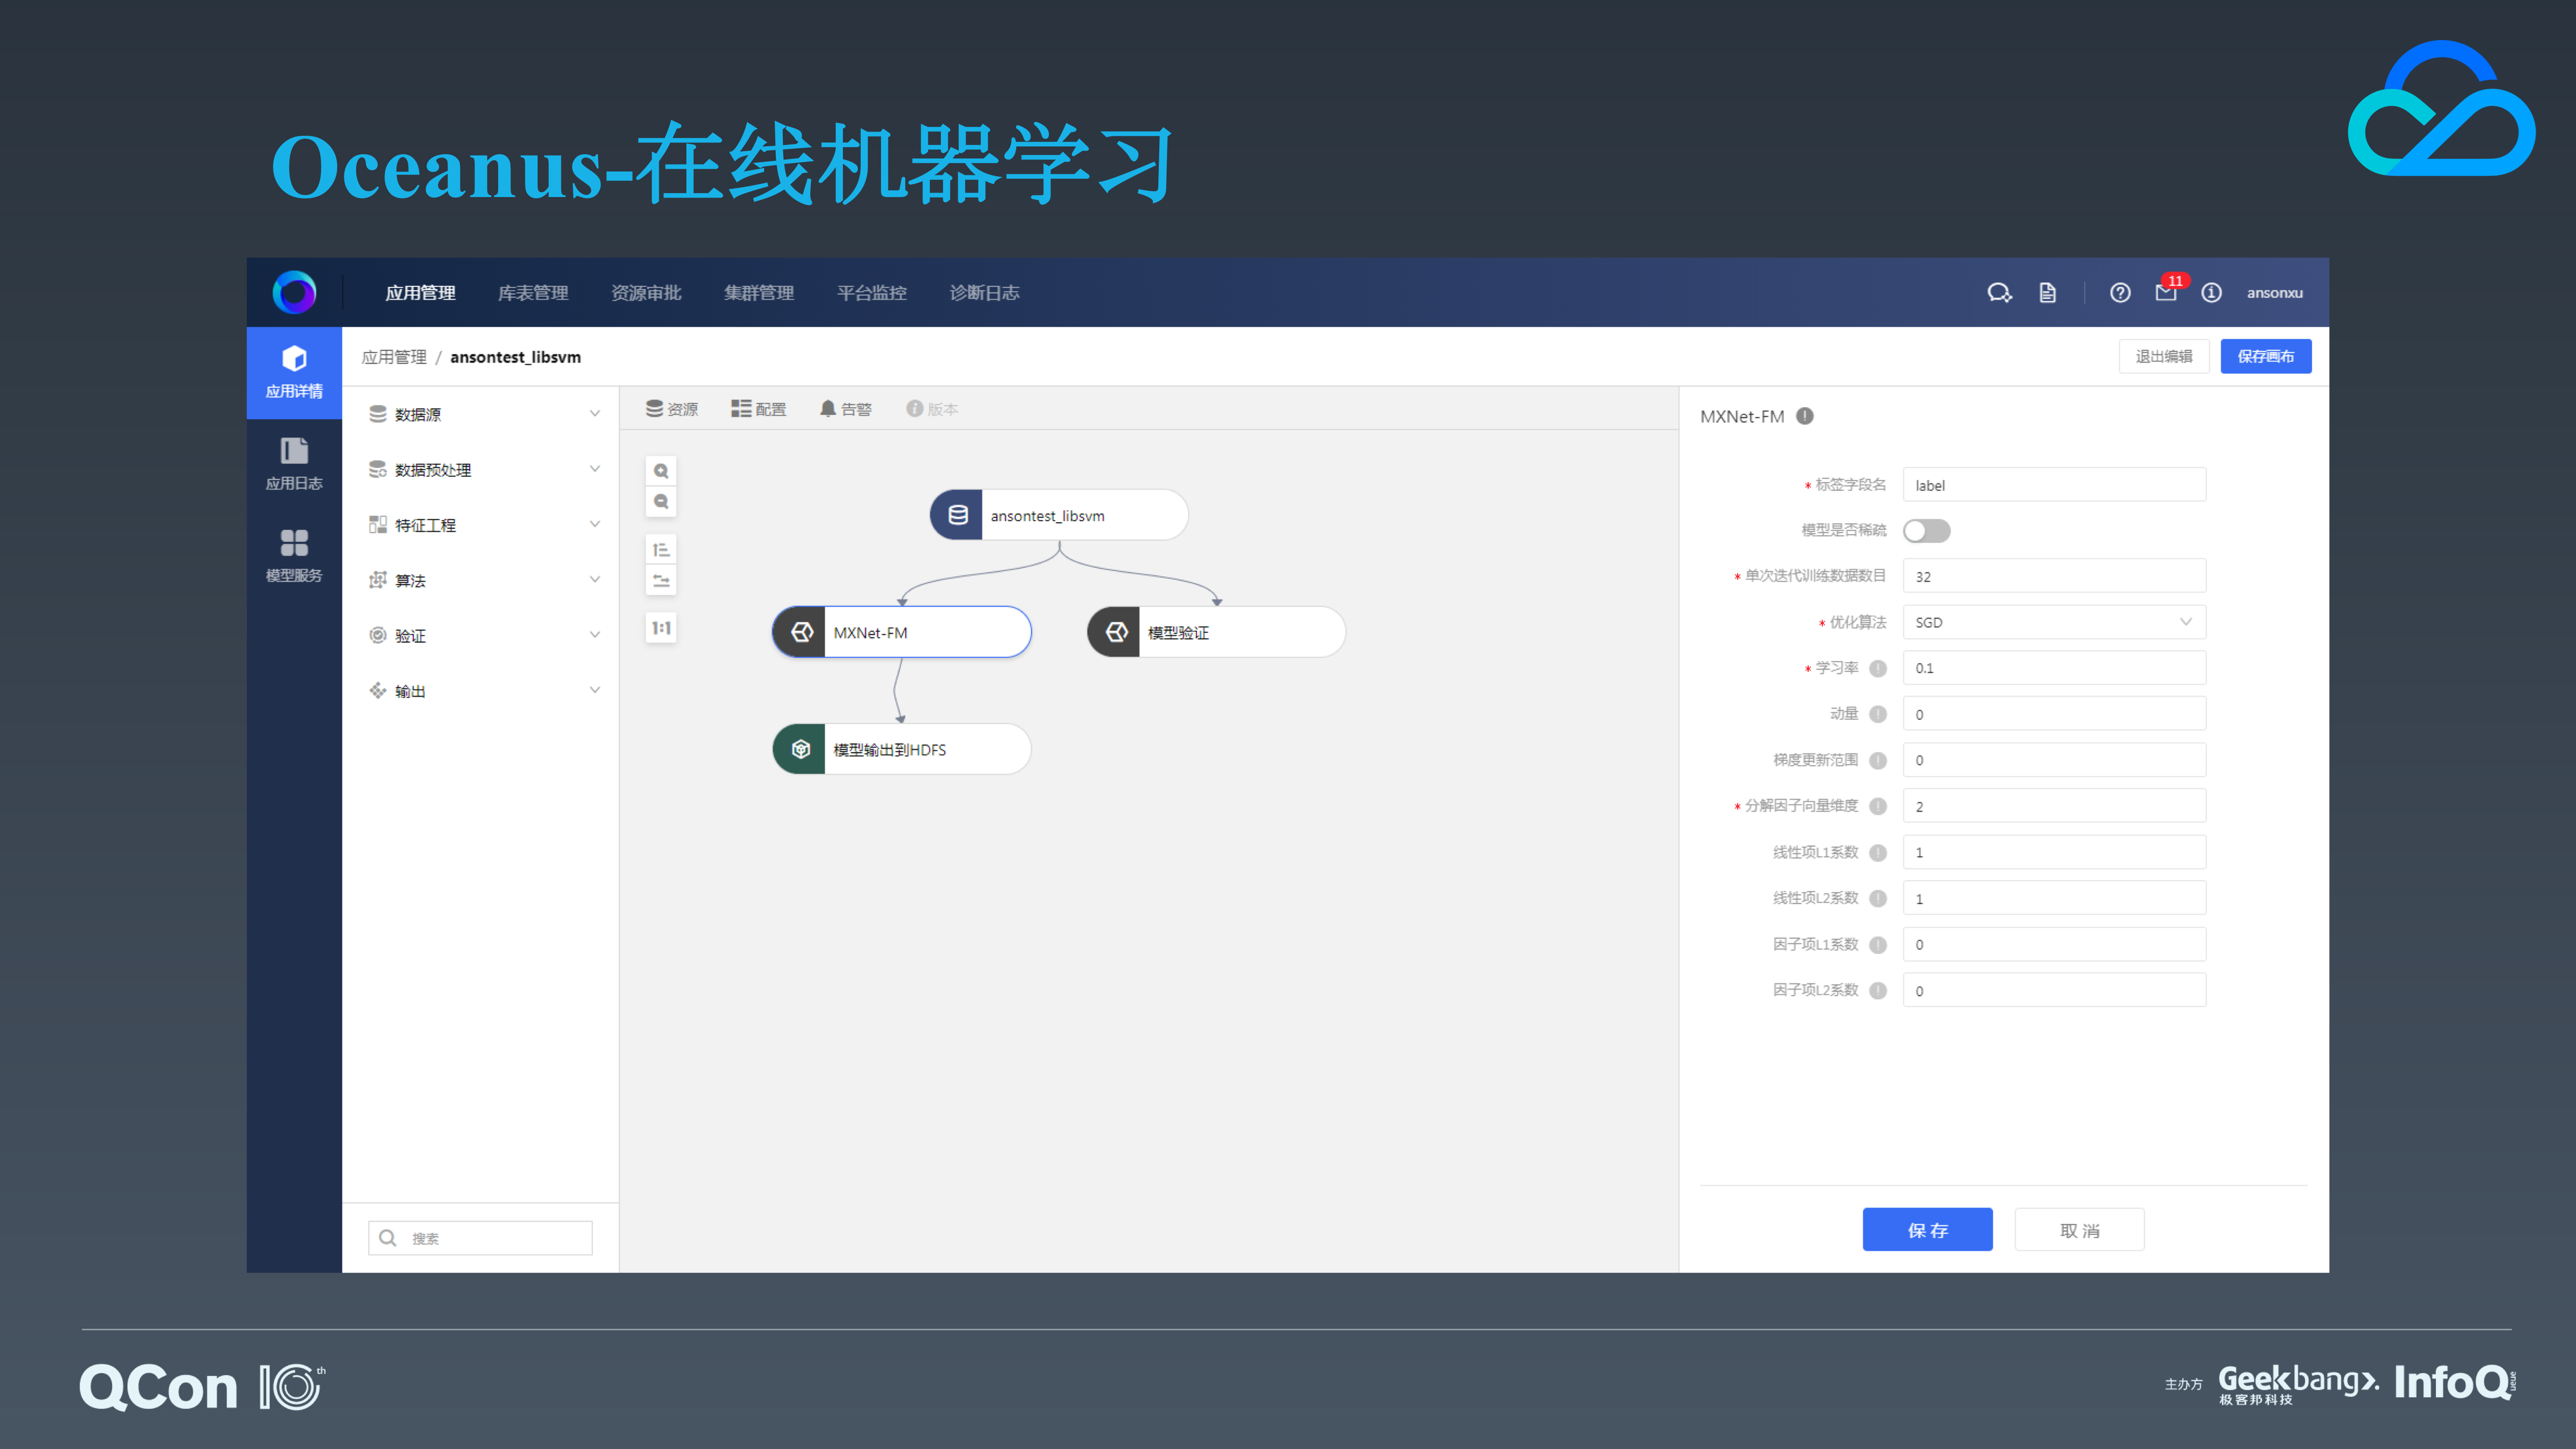The image size is (2576, 1449).
Task: Open mail notifications with 11 badge
Action: 2166,293
